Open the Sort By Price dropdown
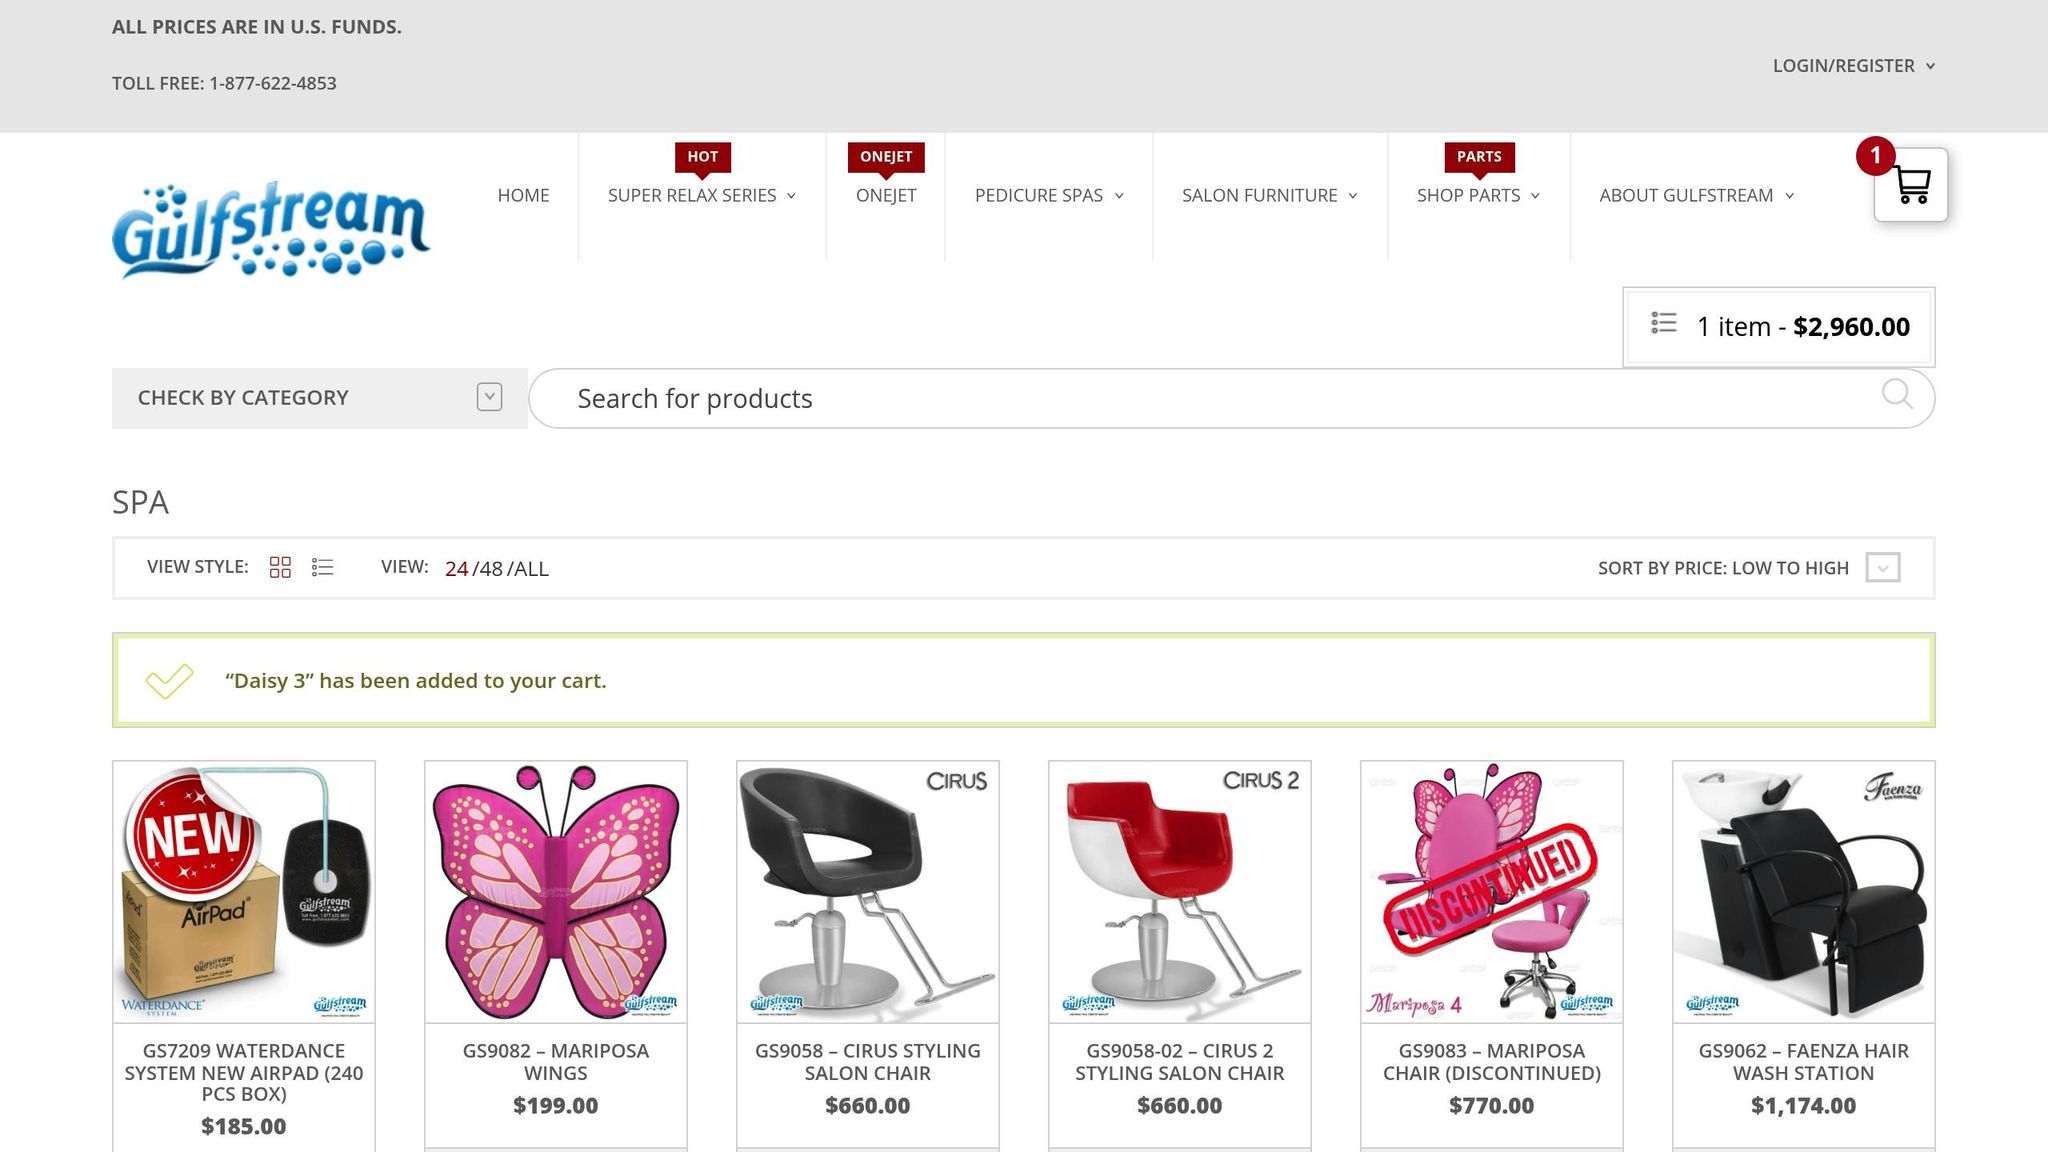Viewport: 2048px width, 1152px height. (1749, 568)
